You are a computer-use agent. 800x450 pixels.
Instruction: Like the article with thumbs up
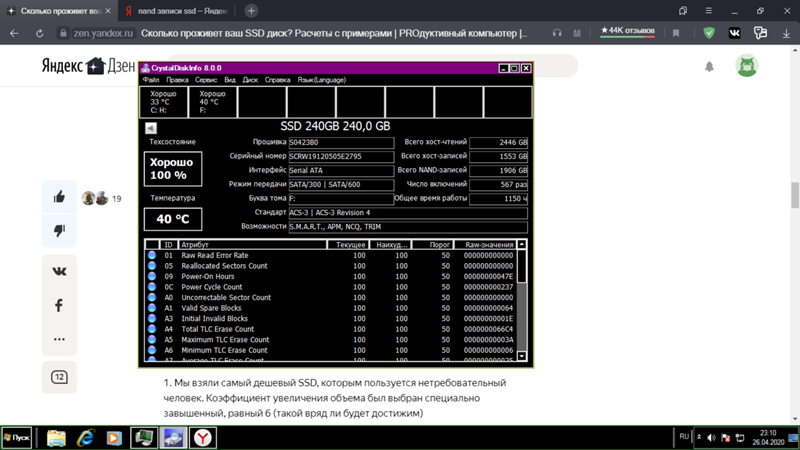coord(59,197)
